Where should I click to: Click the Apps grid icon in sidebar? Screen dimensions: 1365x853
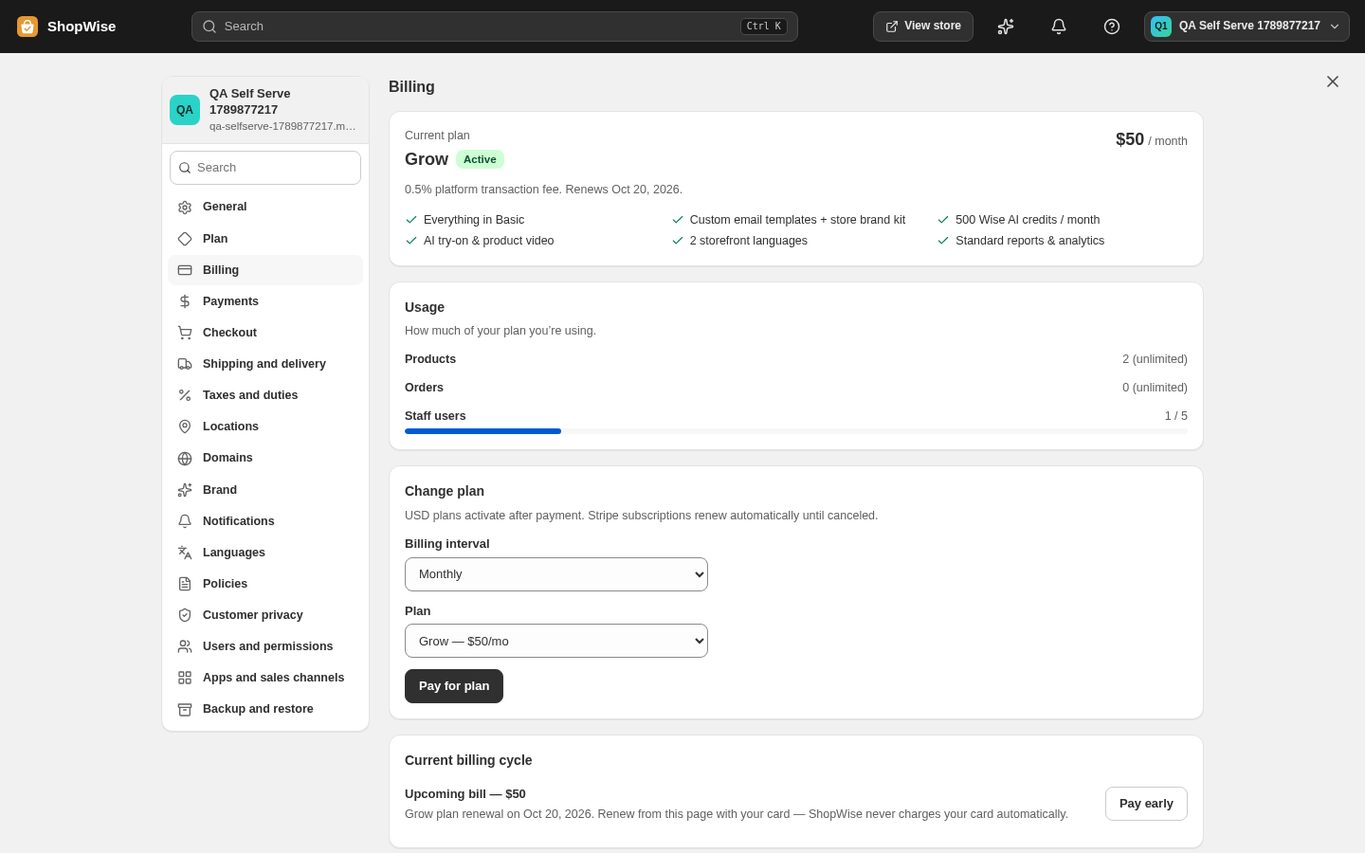pos(185,678)
